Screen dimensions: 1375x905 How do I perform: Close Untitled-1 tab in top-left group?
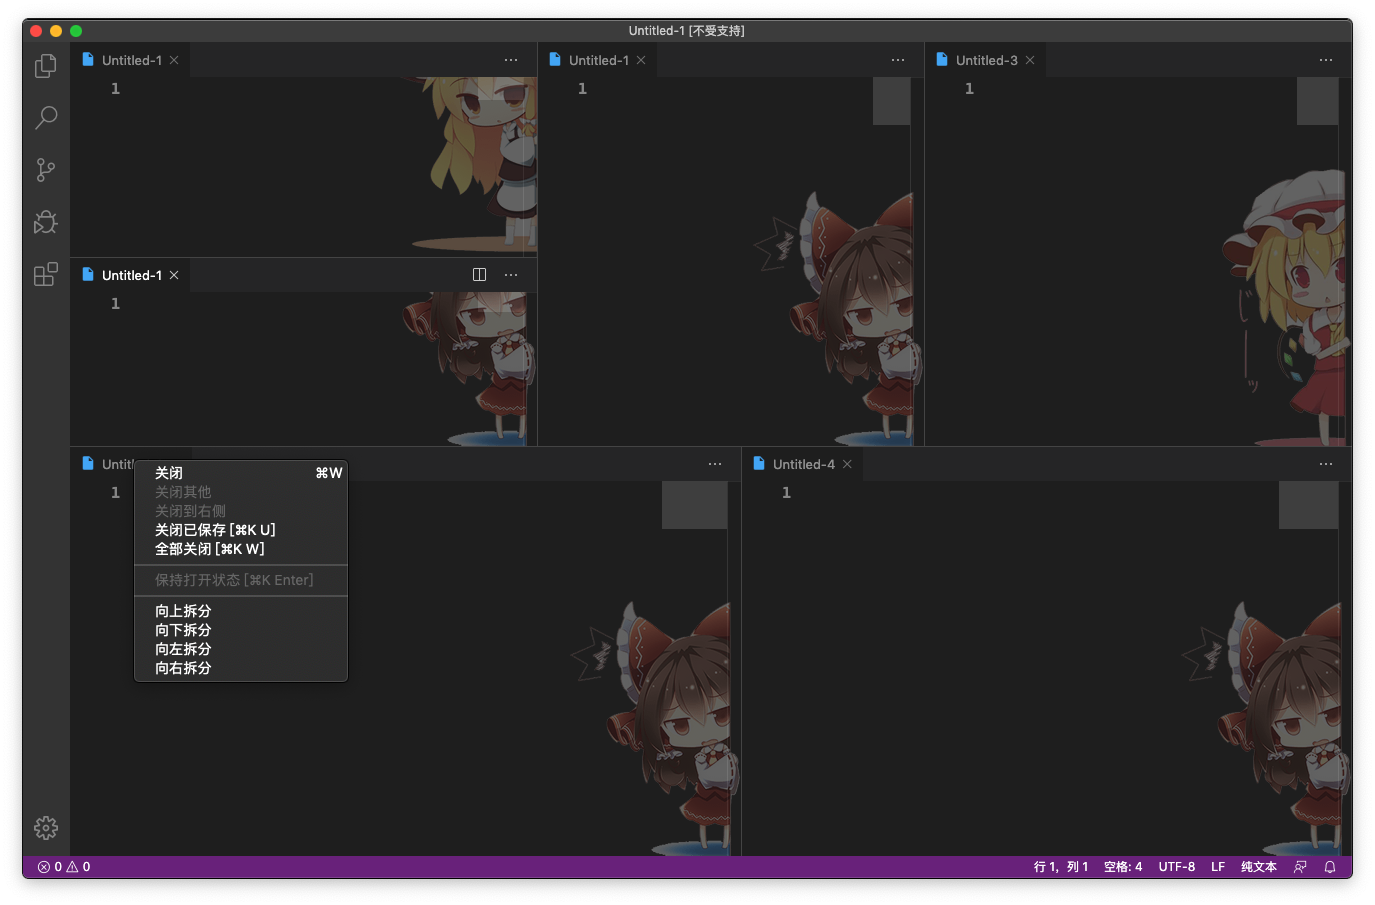pyautogui.click(x=174, y=60)
